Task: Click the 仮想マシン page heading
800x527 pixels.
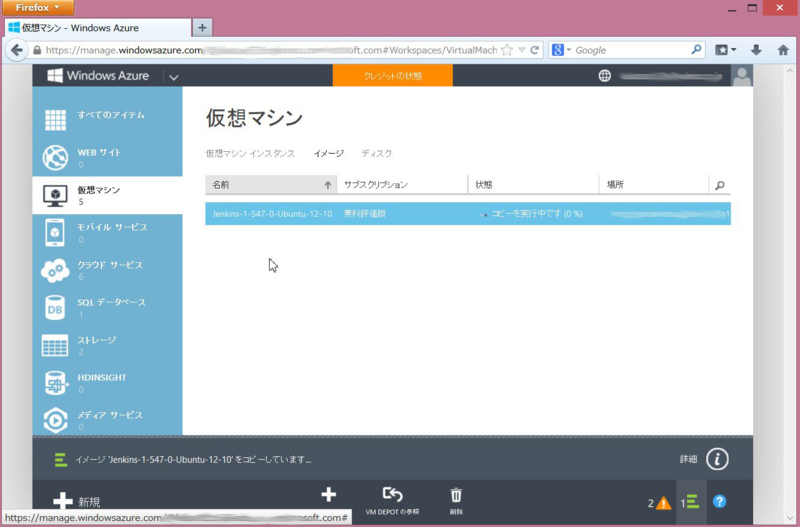Action: click(255, 118)
